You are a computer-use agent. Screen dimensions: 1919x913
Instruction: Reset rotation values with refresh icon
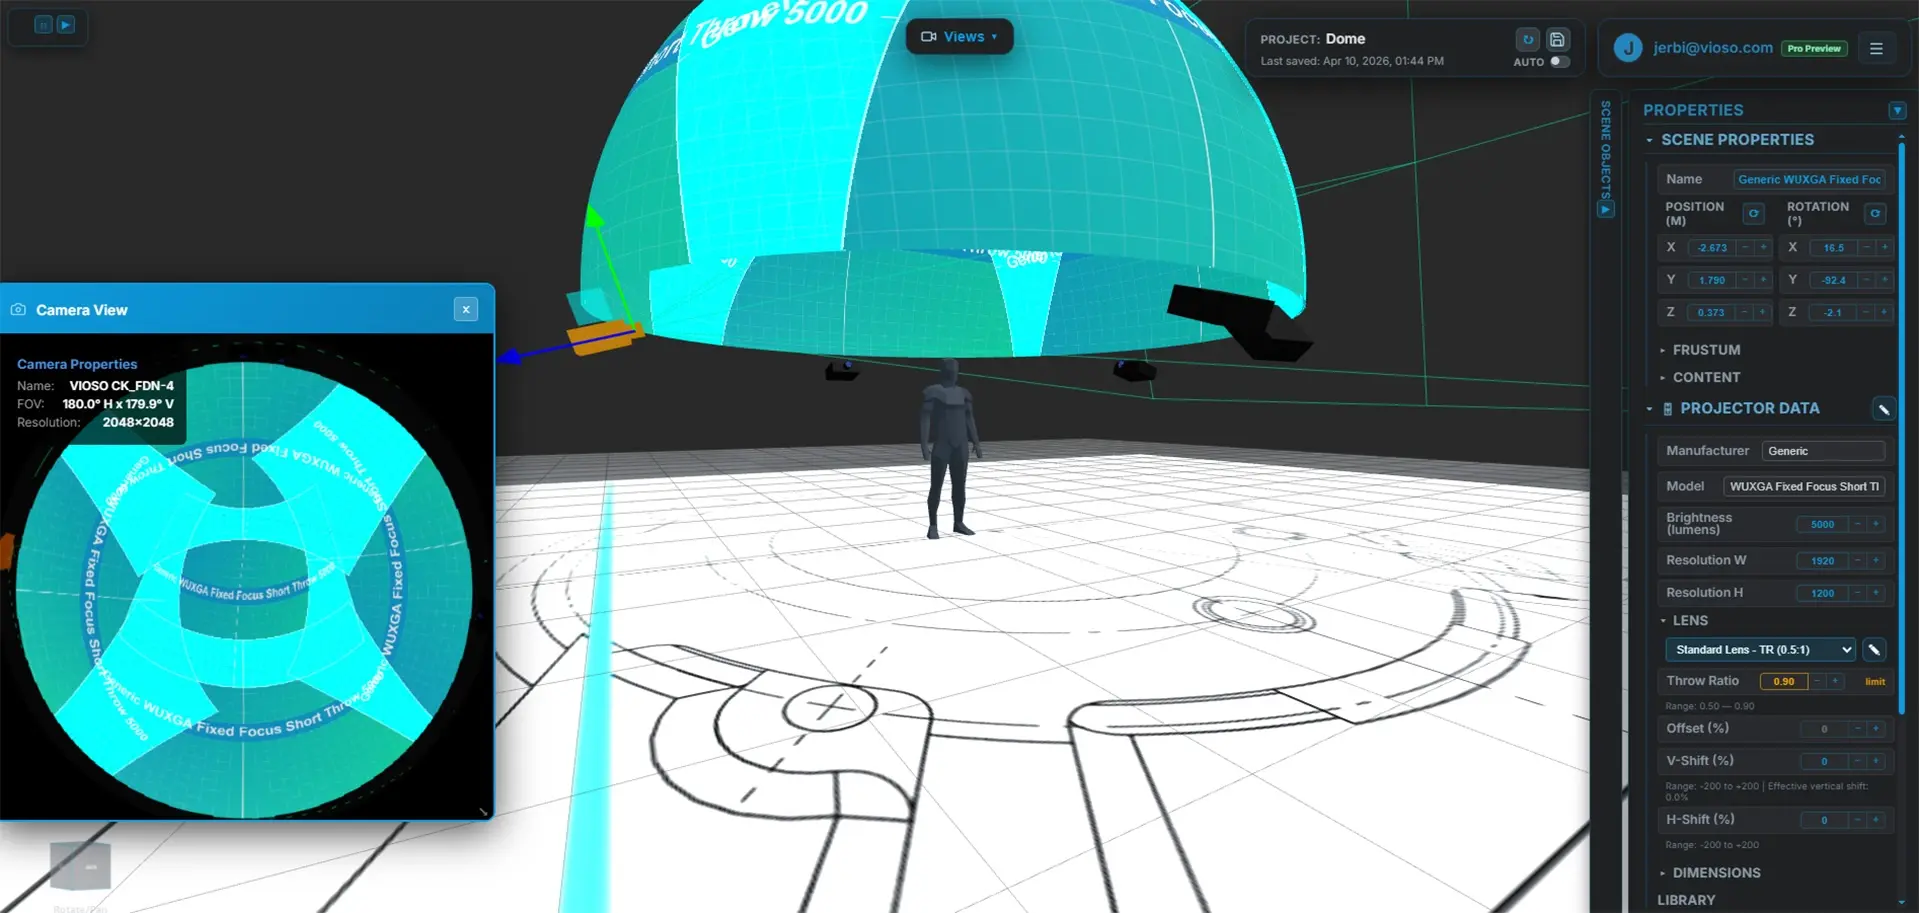click(1875, 214)
